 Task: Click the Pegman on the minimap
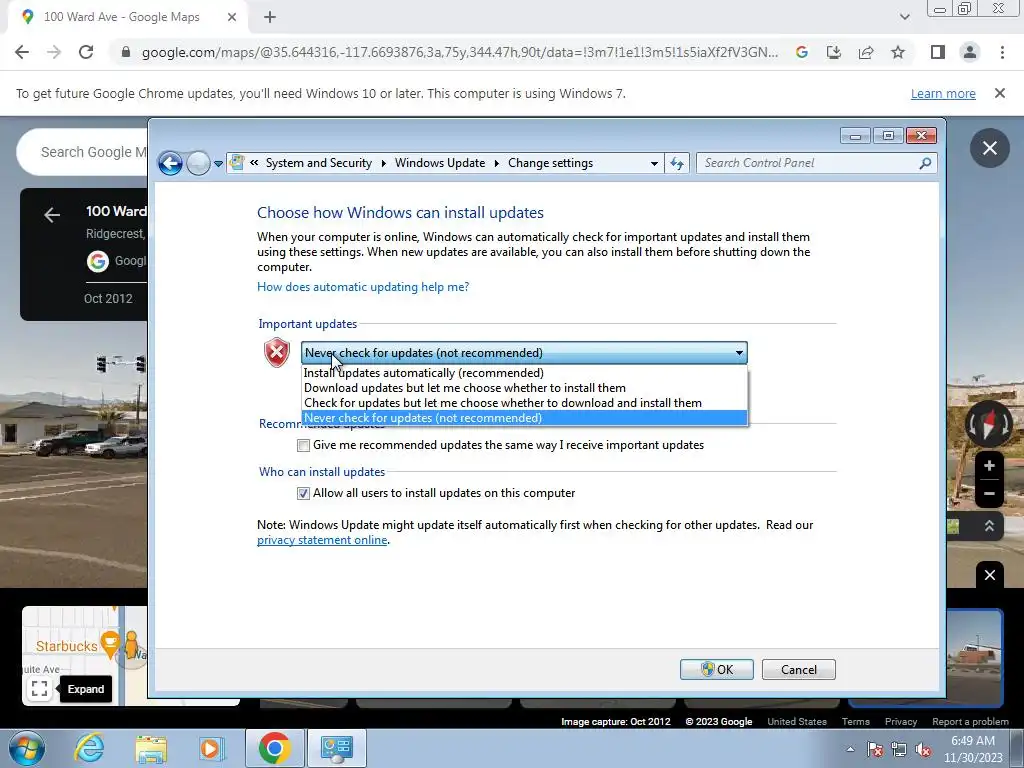(132, 645)
